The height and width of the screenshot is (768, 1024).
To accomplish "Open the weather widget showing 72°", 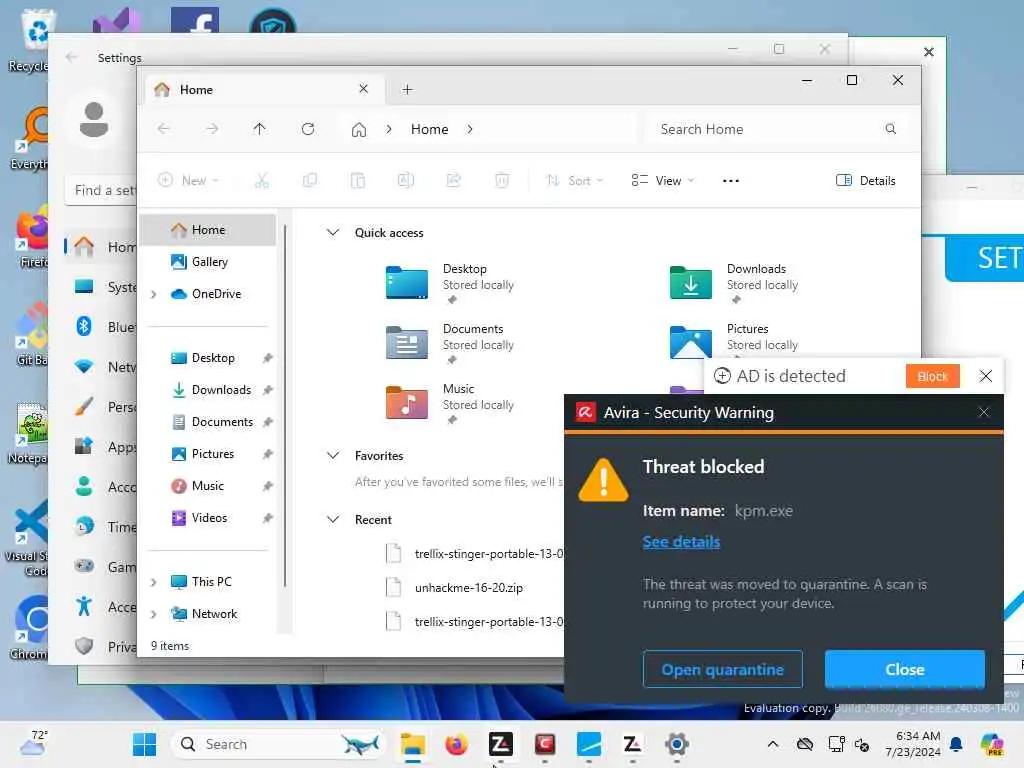I will point(33,744).
